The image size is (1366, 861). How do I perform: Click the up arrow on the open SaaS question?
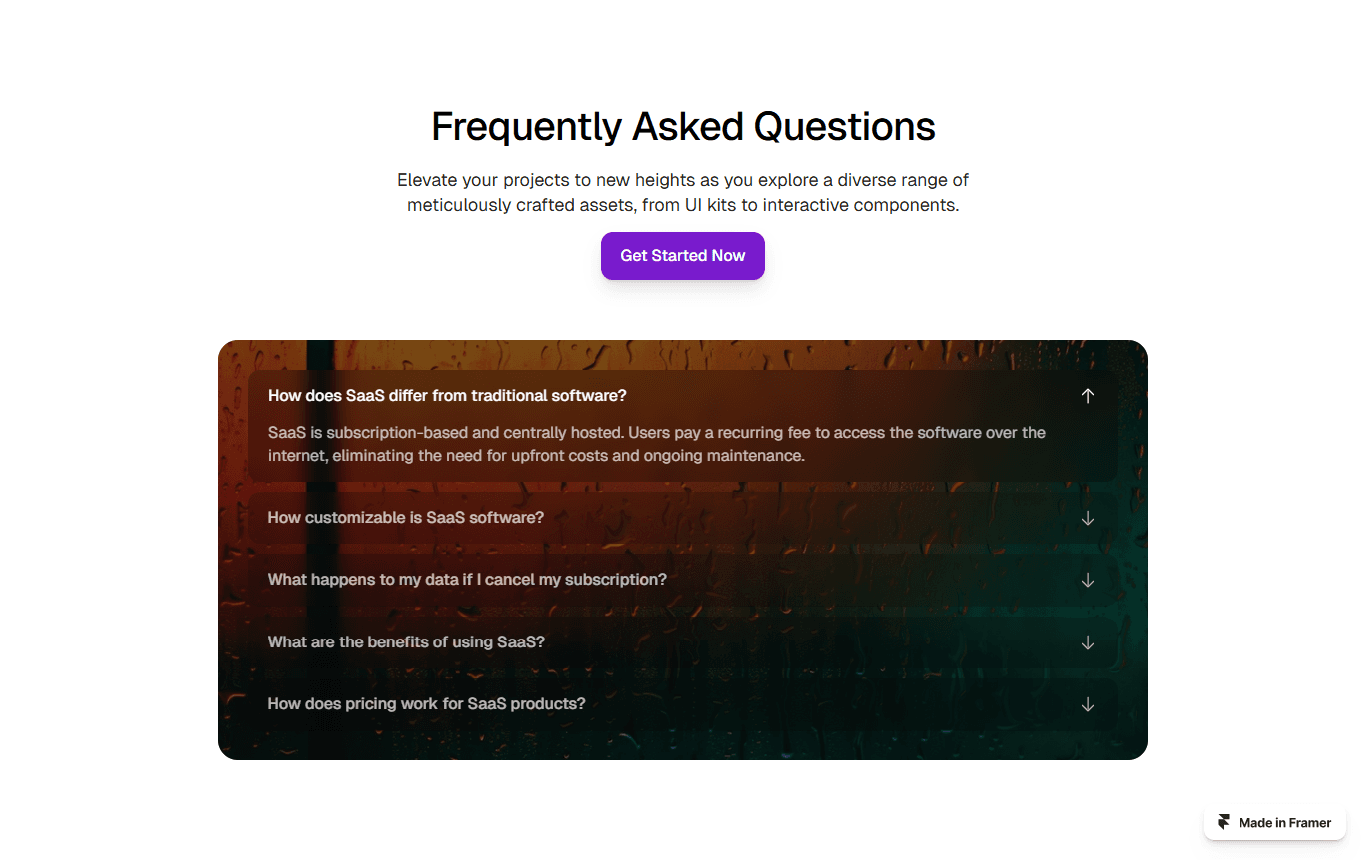1088,396
